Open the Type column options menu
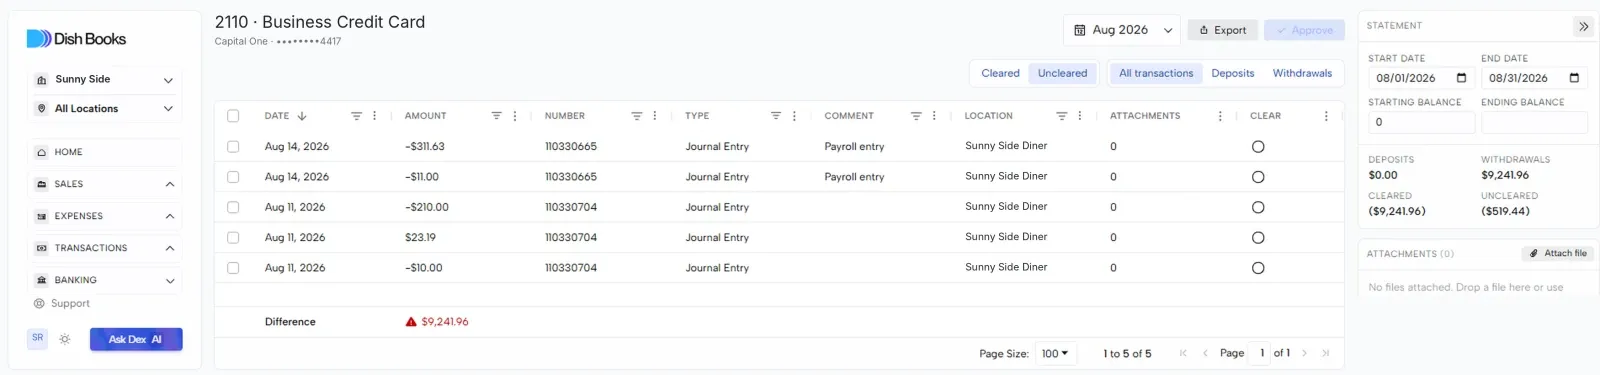Viewport: 1600px width, 375px height. (x=794, y=116)
